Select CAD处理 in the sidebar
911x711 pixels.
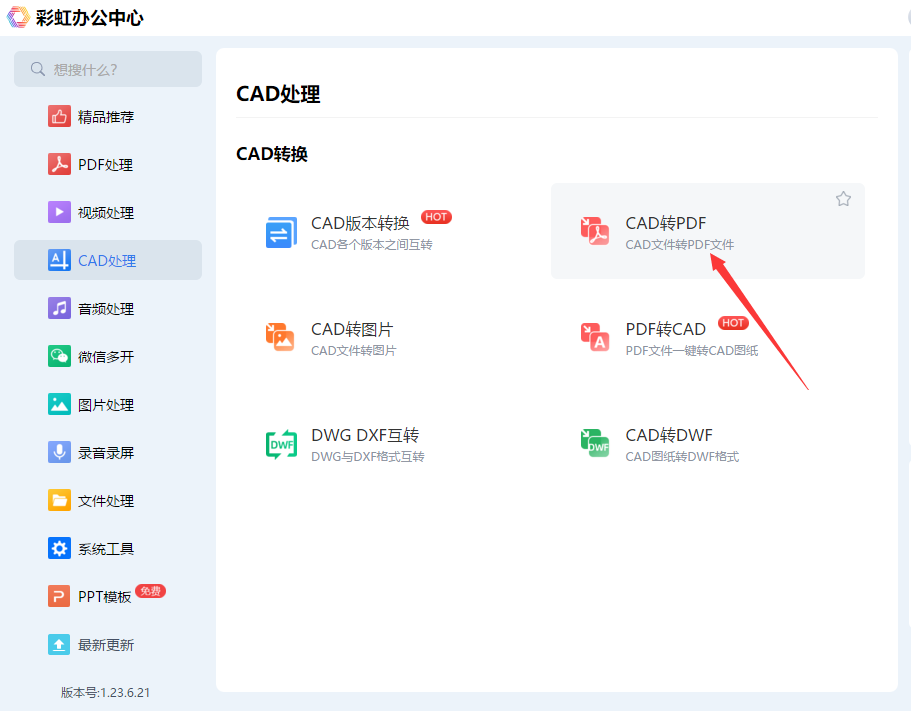[108, 260]
